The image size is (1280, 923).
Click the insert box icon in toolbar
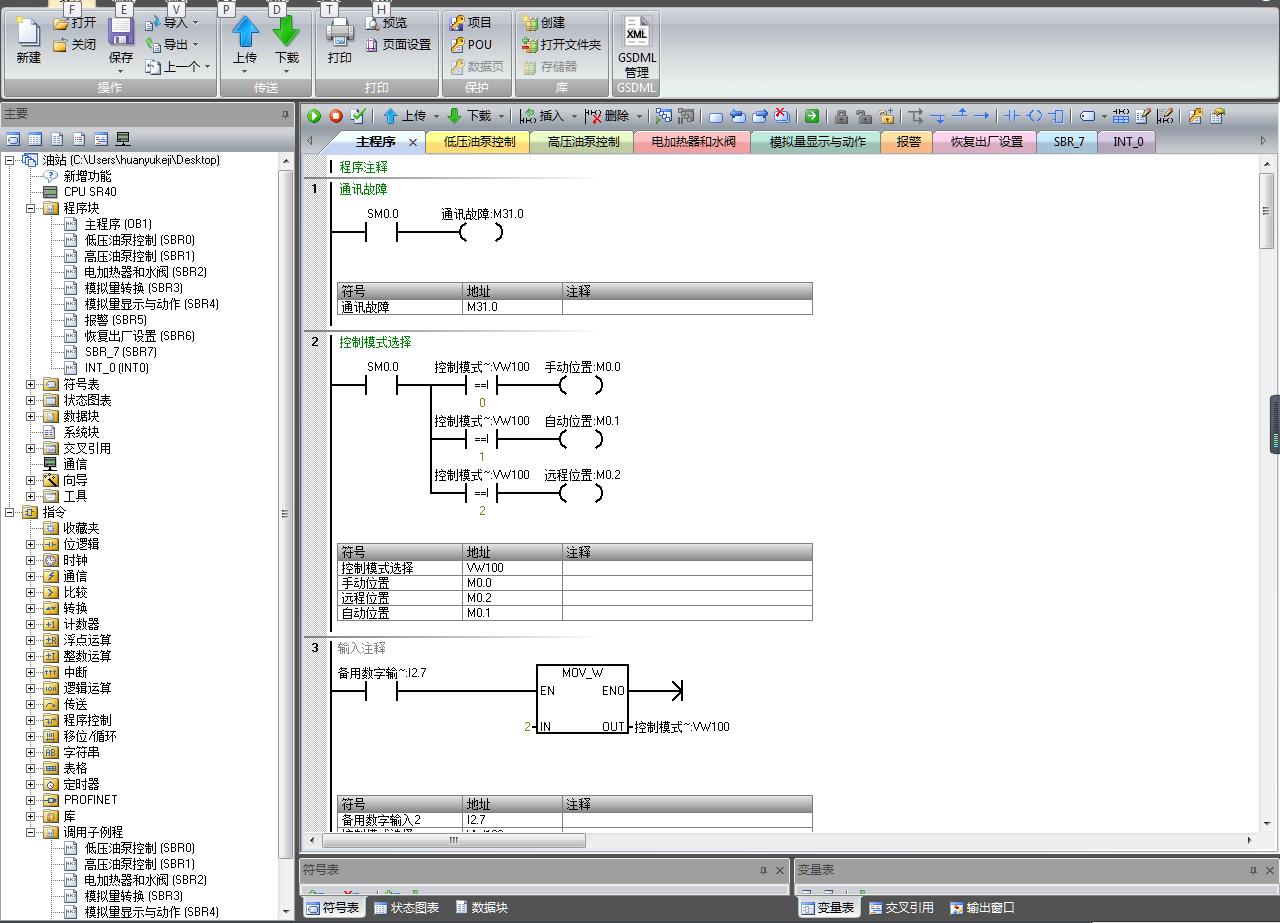(1057, 116)
